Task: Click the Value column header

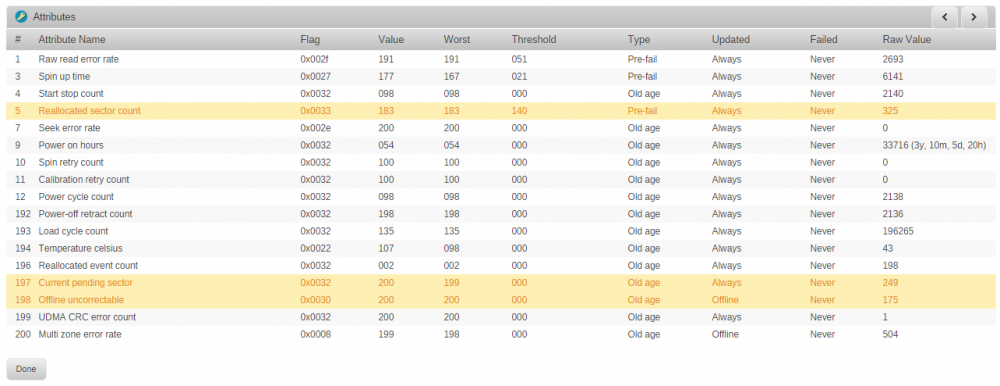Action: point(391,40)
